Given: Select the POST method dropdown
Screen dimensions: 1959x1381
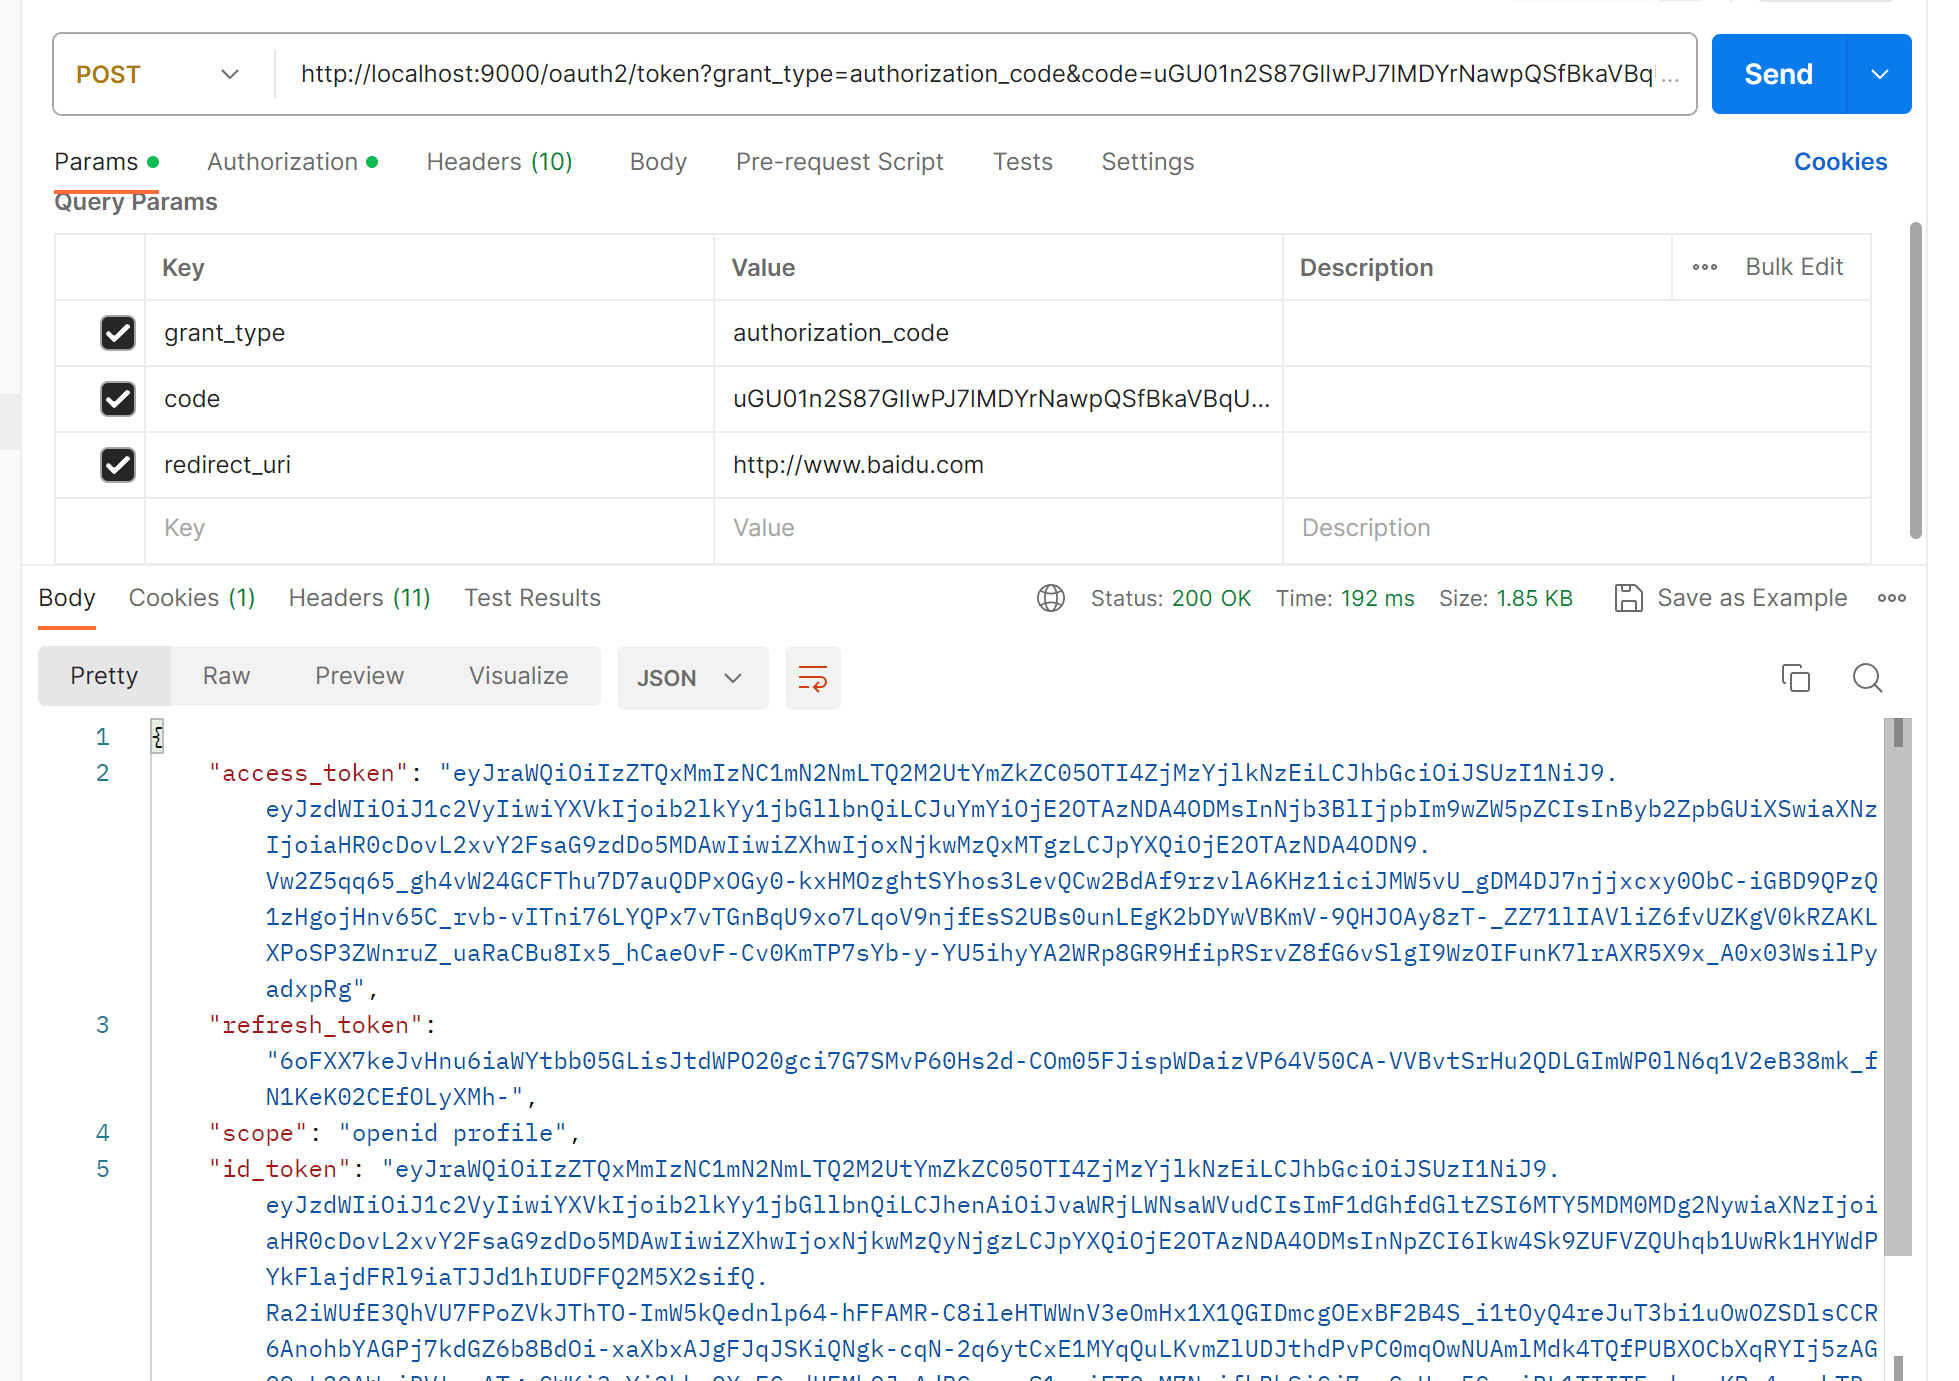Looking at the screenshot, I should coord(158,72).
